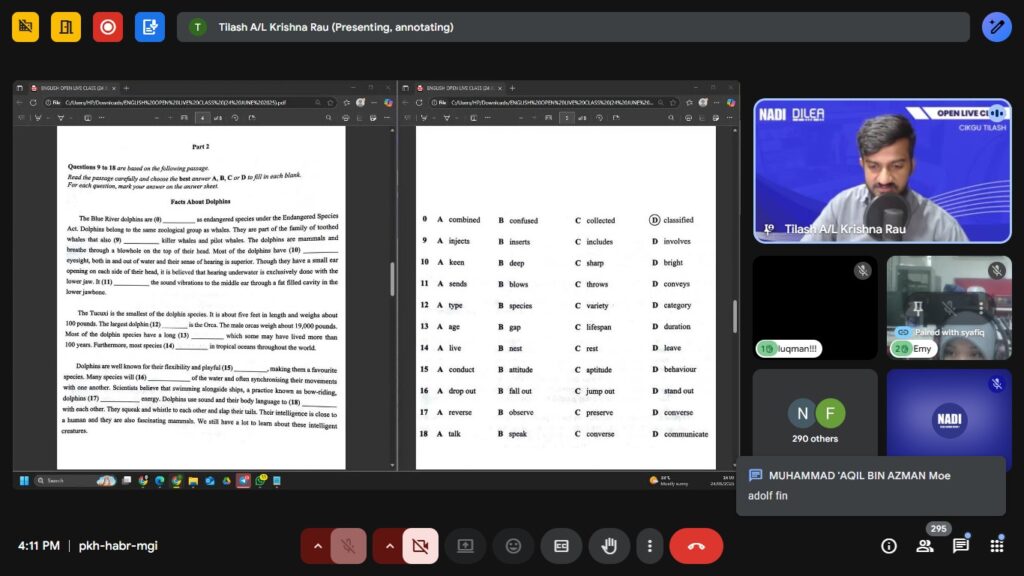Open more options three-dot menu
The width and height of the screenshot is (1024, 576).
point(650,546)
